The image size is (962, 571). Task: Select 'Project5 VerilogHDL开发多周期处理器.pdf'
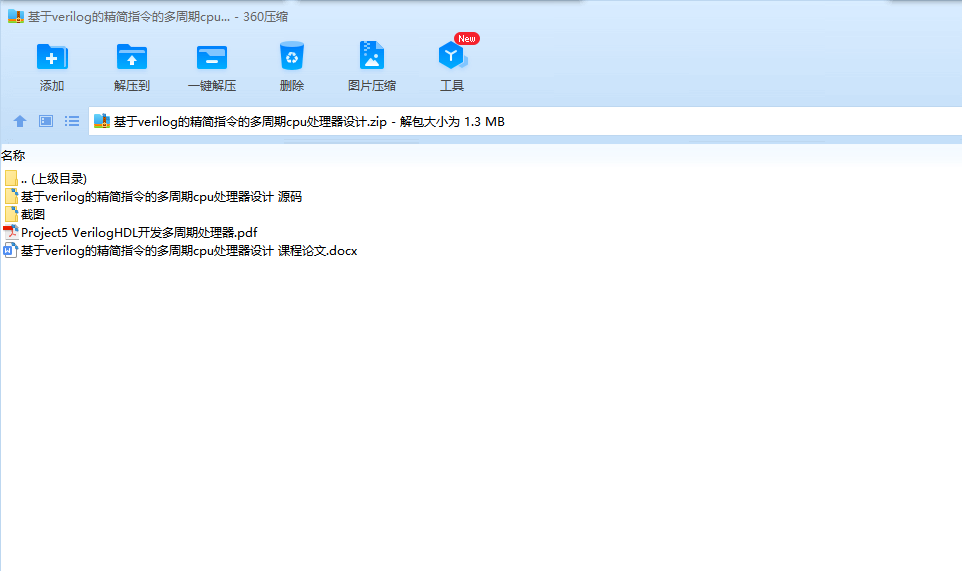coord(139,232)
